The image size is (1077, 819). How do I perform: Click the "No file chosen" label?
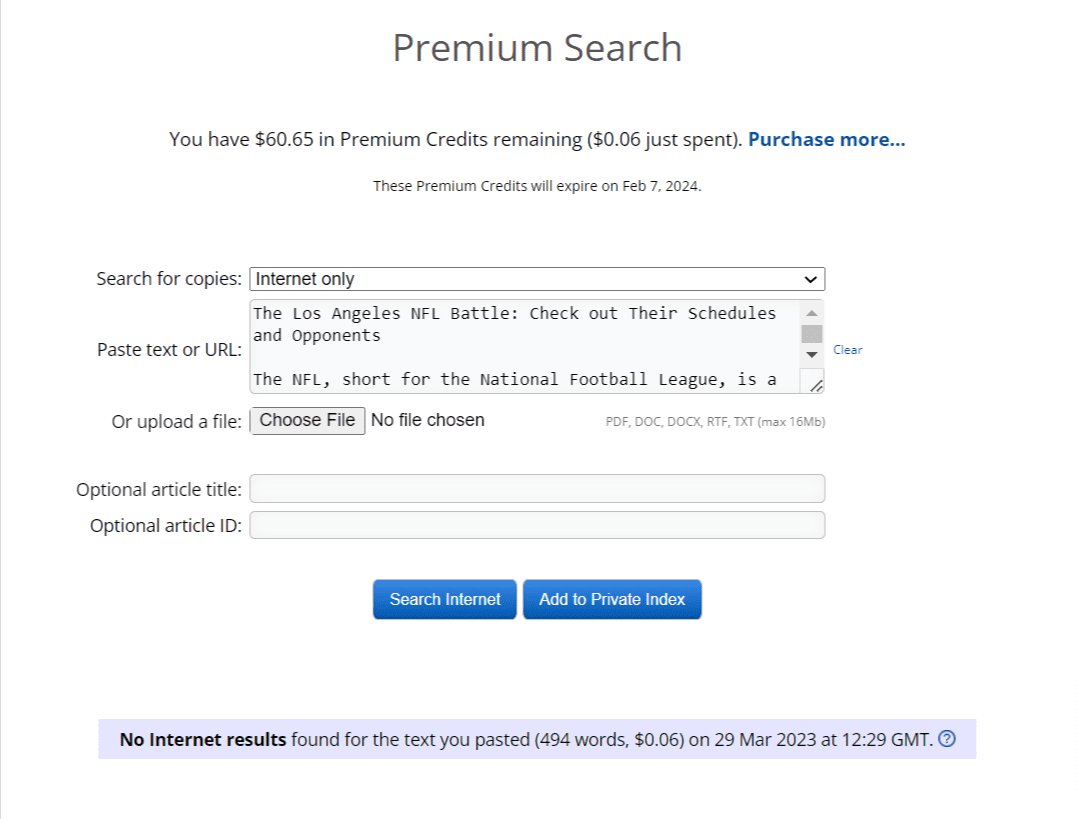pos(427,420)
